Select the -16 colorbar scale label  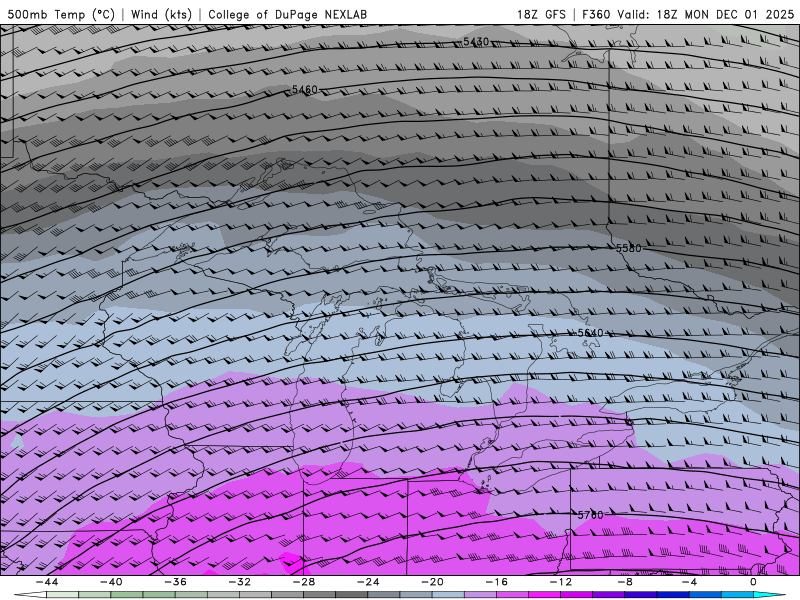[497, 582]
